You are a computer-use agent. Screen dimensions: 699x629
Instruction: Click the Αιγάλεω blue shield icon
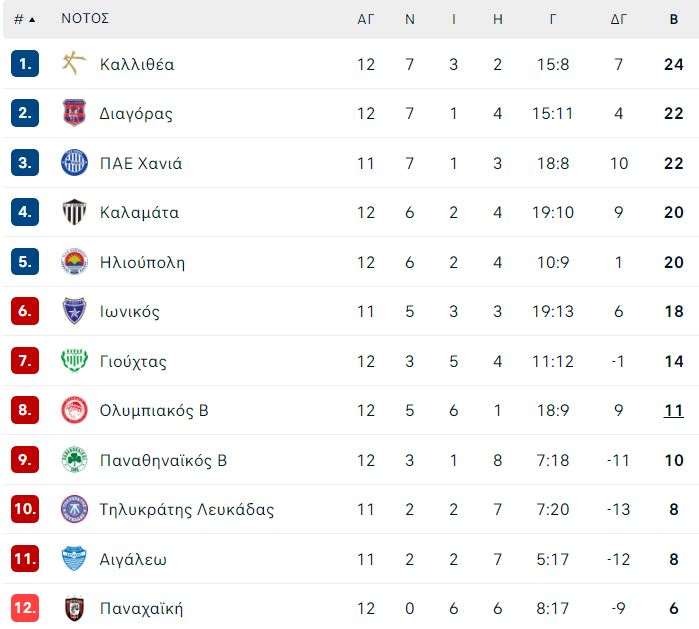tap(74, 559)
